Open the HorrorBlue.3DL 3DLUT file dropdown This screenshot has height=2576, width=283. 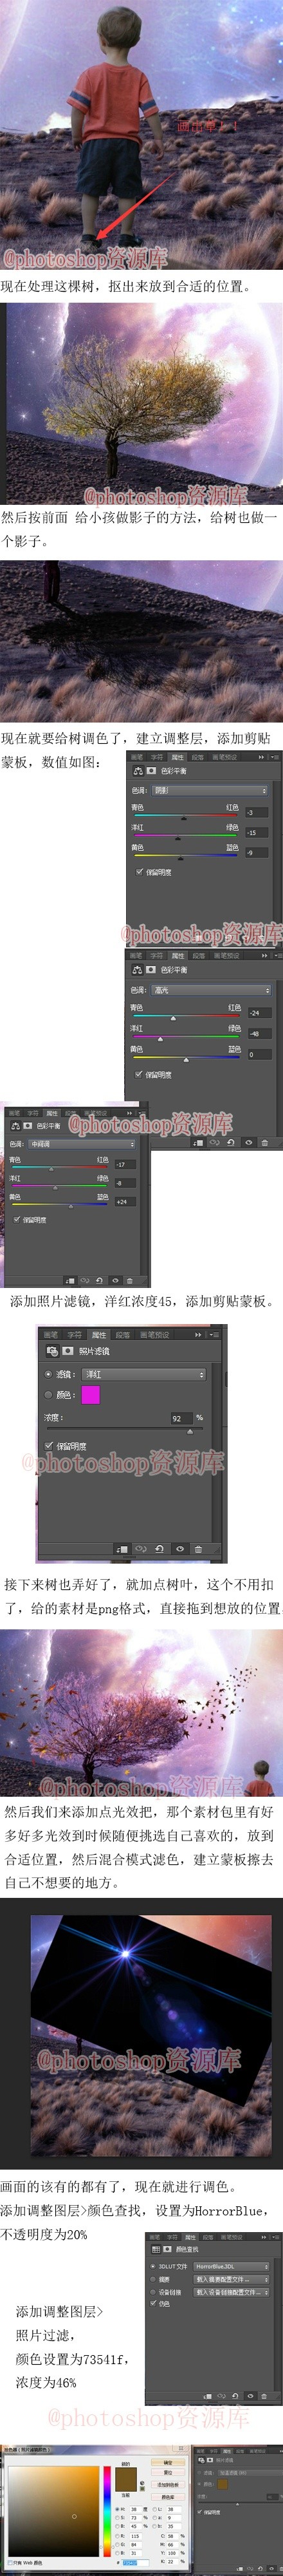click(232, 2267)
